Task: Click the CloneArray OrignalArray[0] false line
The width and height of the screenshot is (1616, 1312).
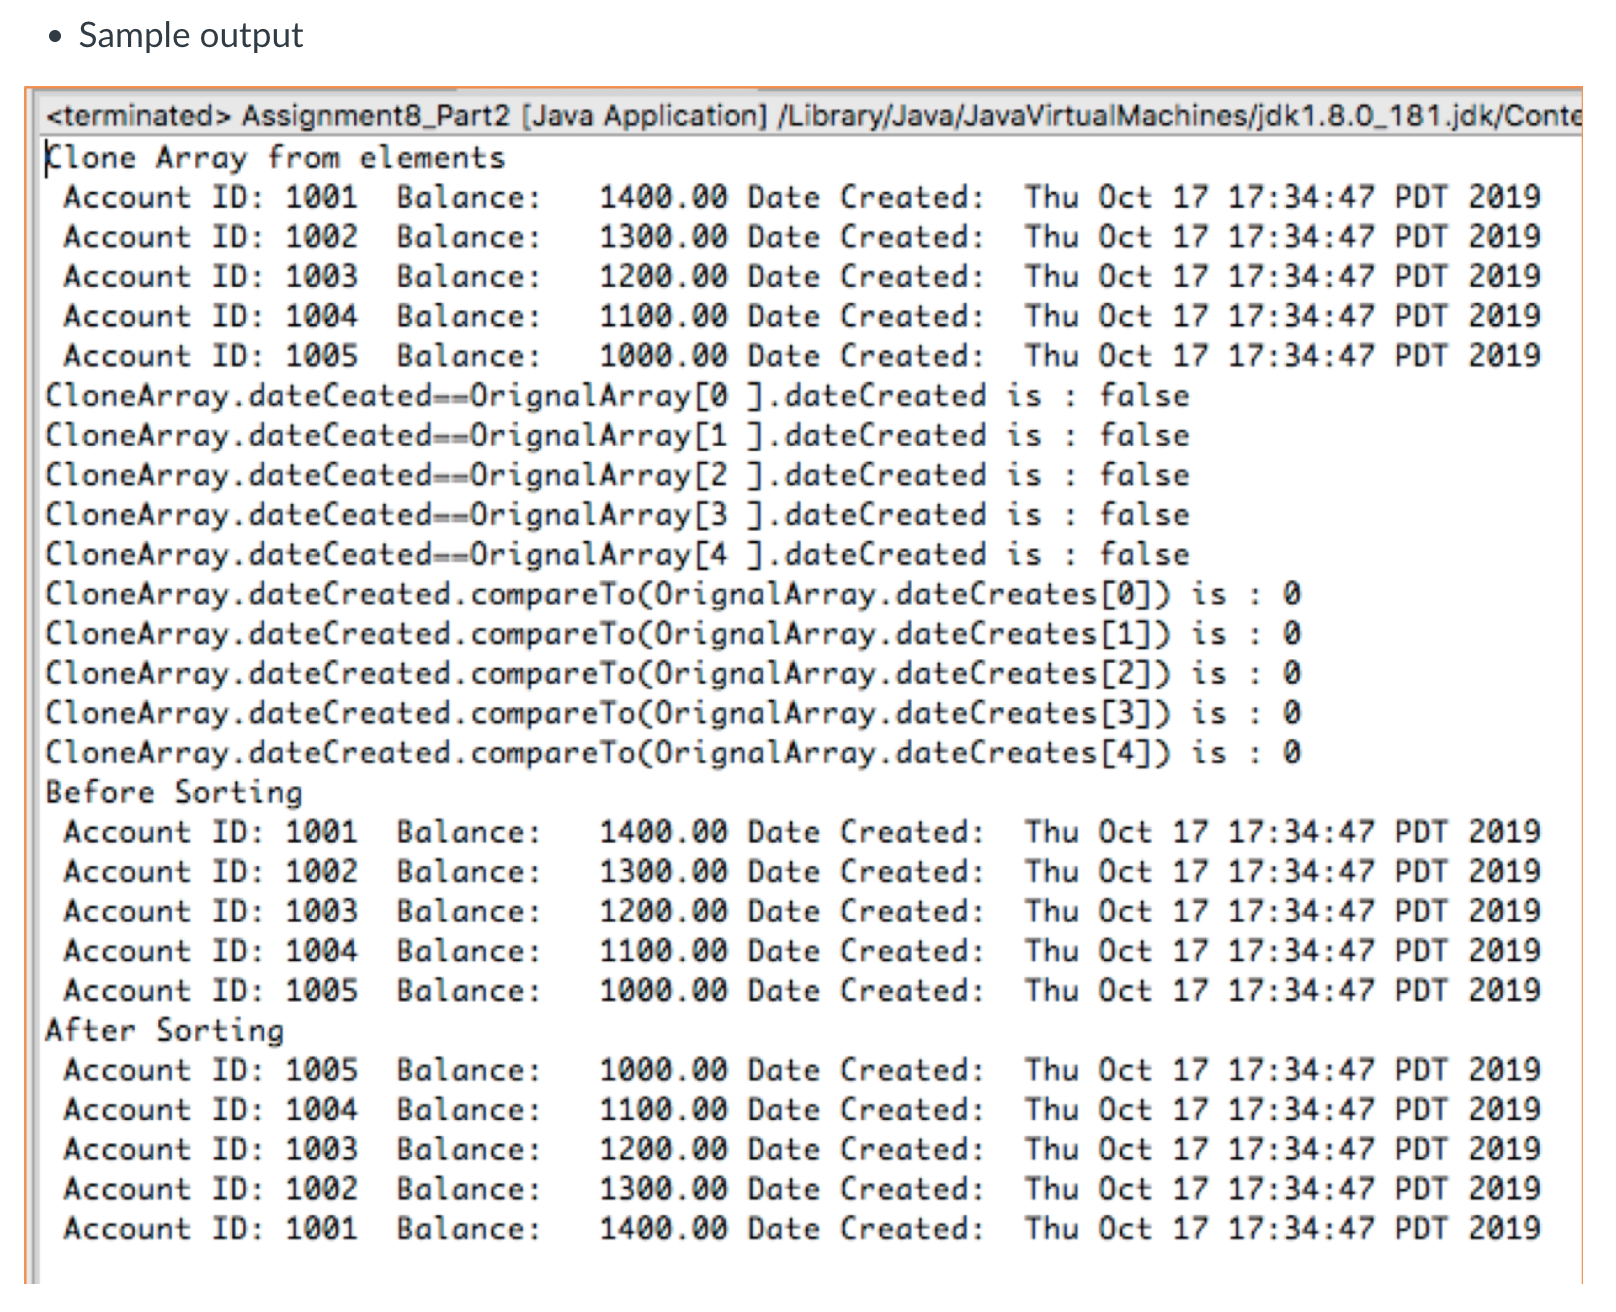Action: (615, 395)
